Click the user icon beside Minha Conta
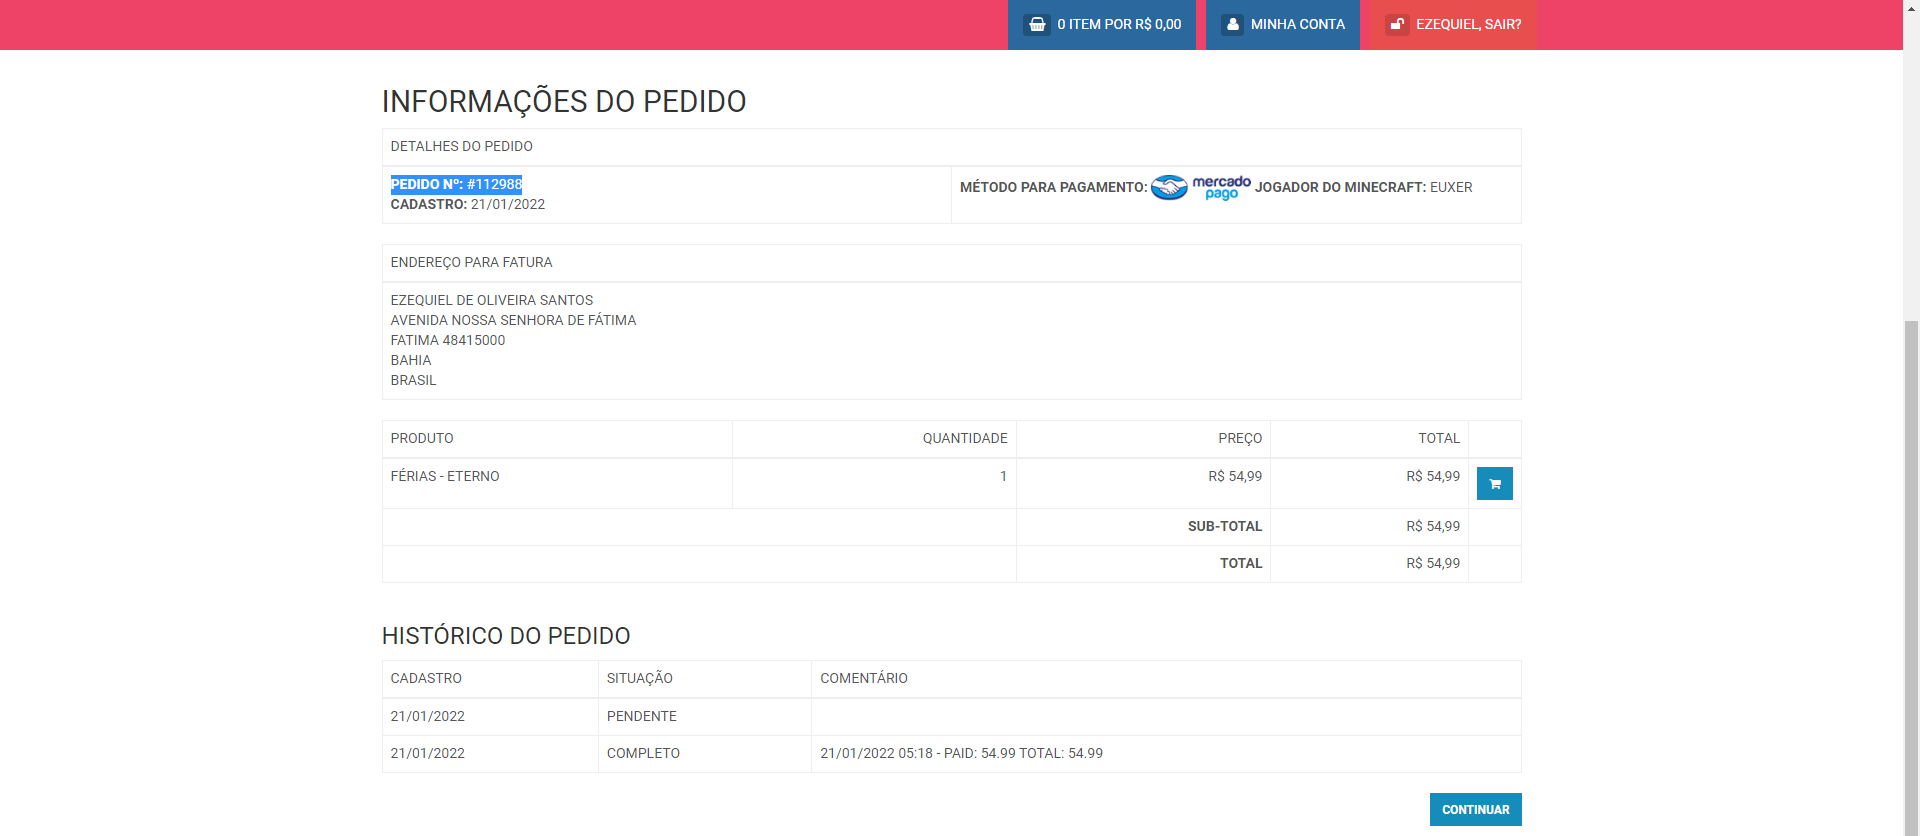1920x836 pixels. coord(1233,24)
